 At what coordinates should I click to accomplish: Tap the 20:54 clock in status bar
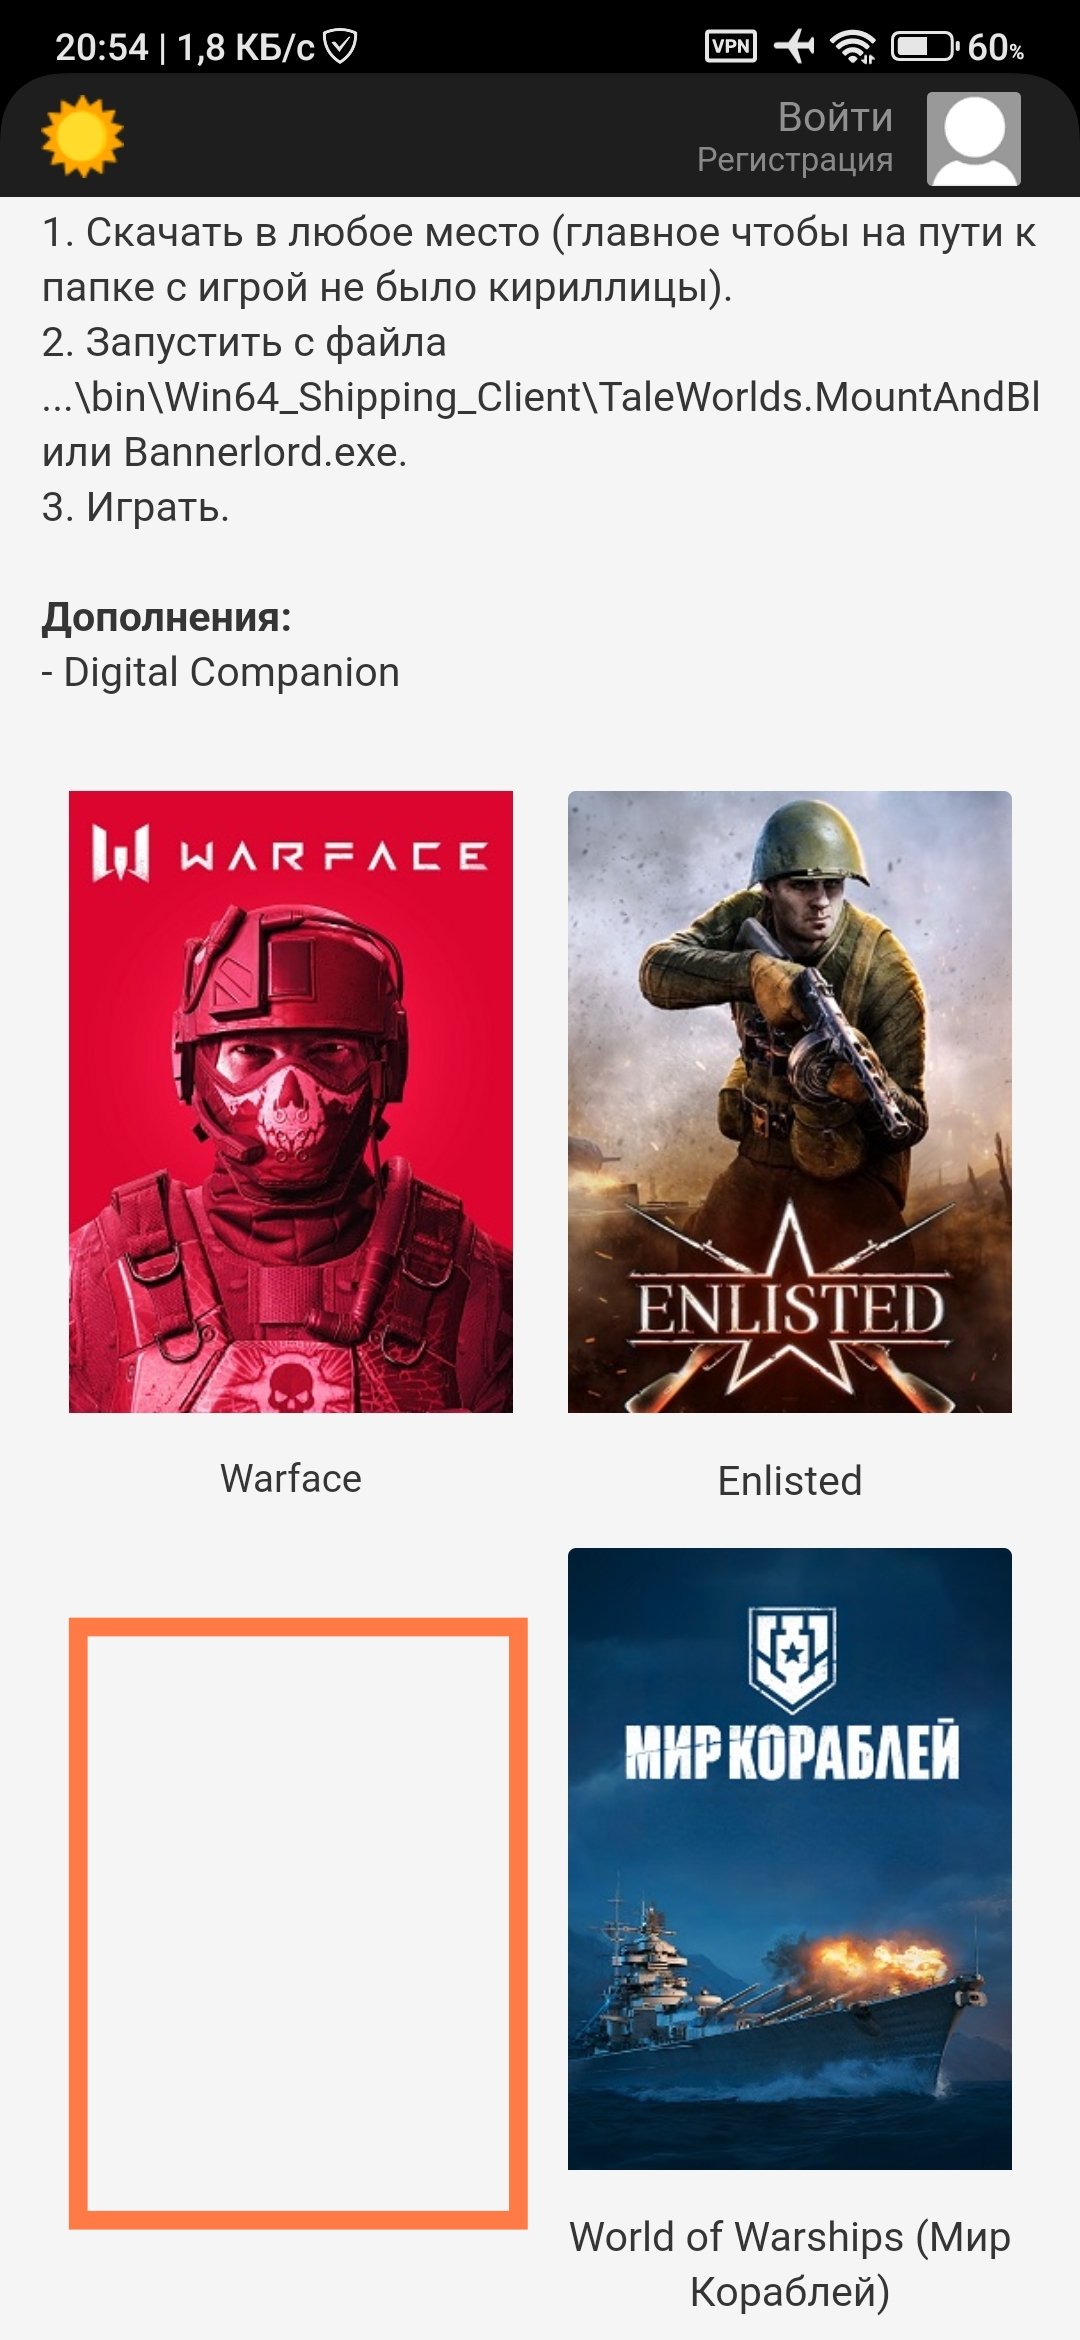[101, 47]
